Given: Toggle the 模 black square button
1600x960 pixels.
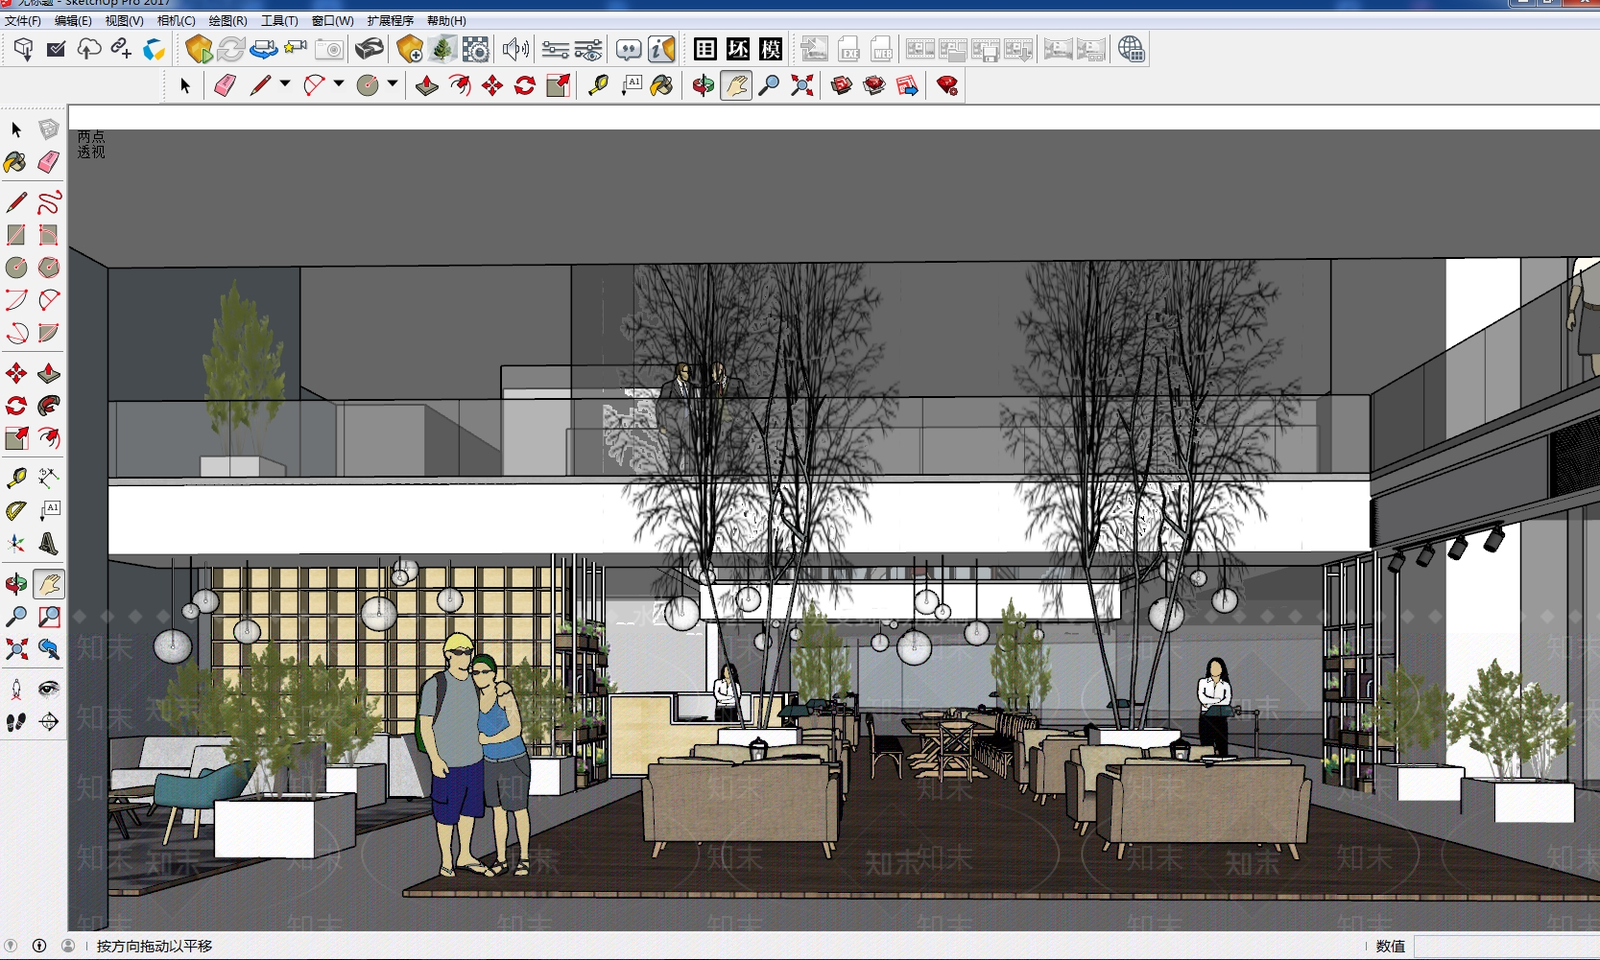Looking at the screenshot, I should point(771,49).
